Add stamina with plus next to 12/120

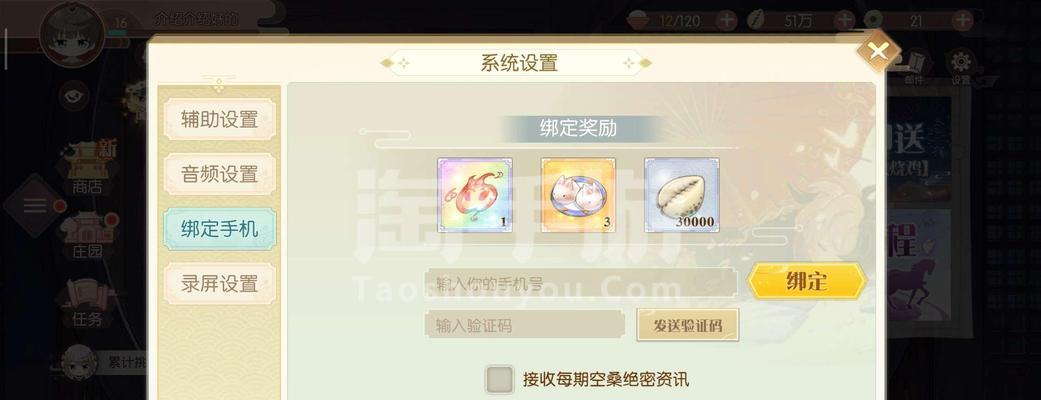(x=727, y=21)
